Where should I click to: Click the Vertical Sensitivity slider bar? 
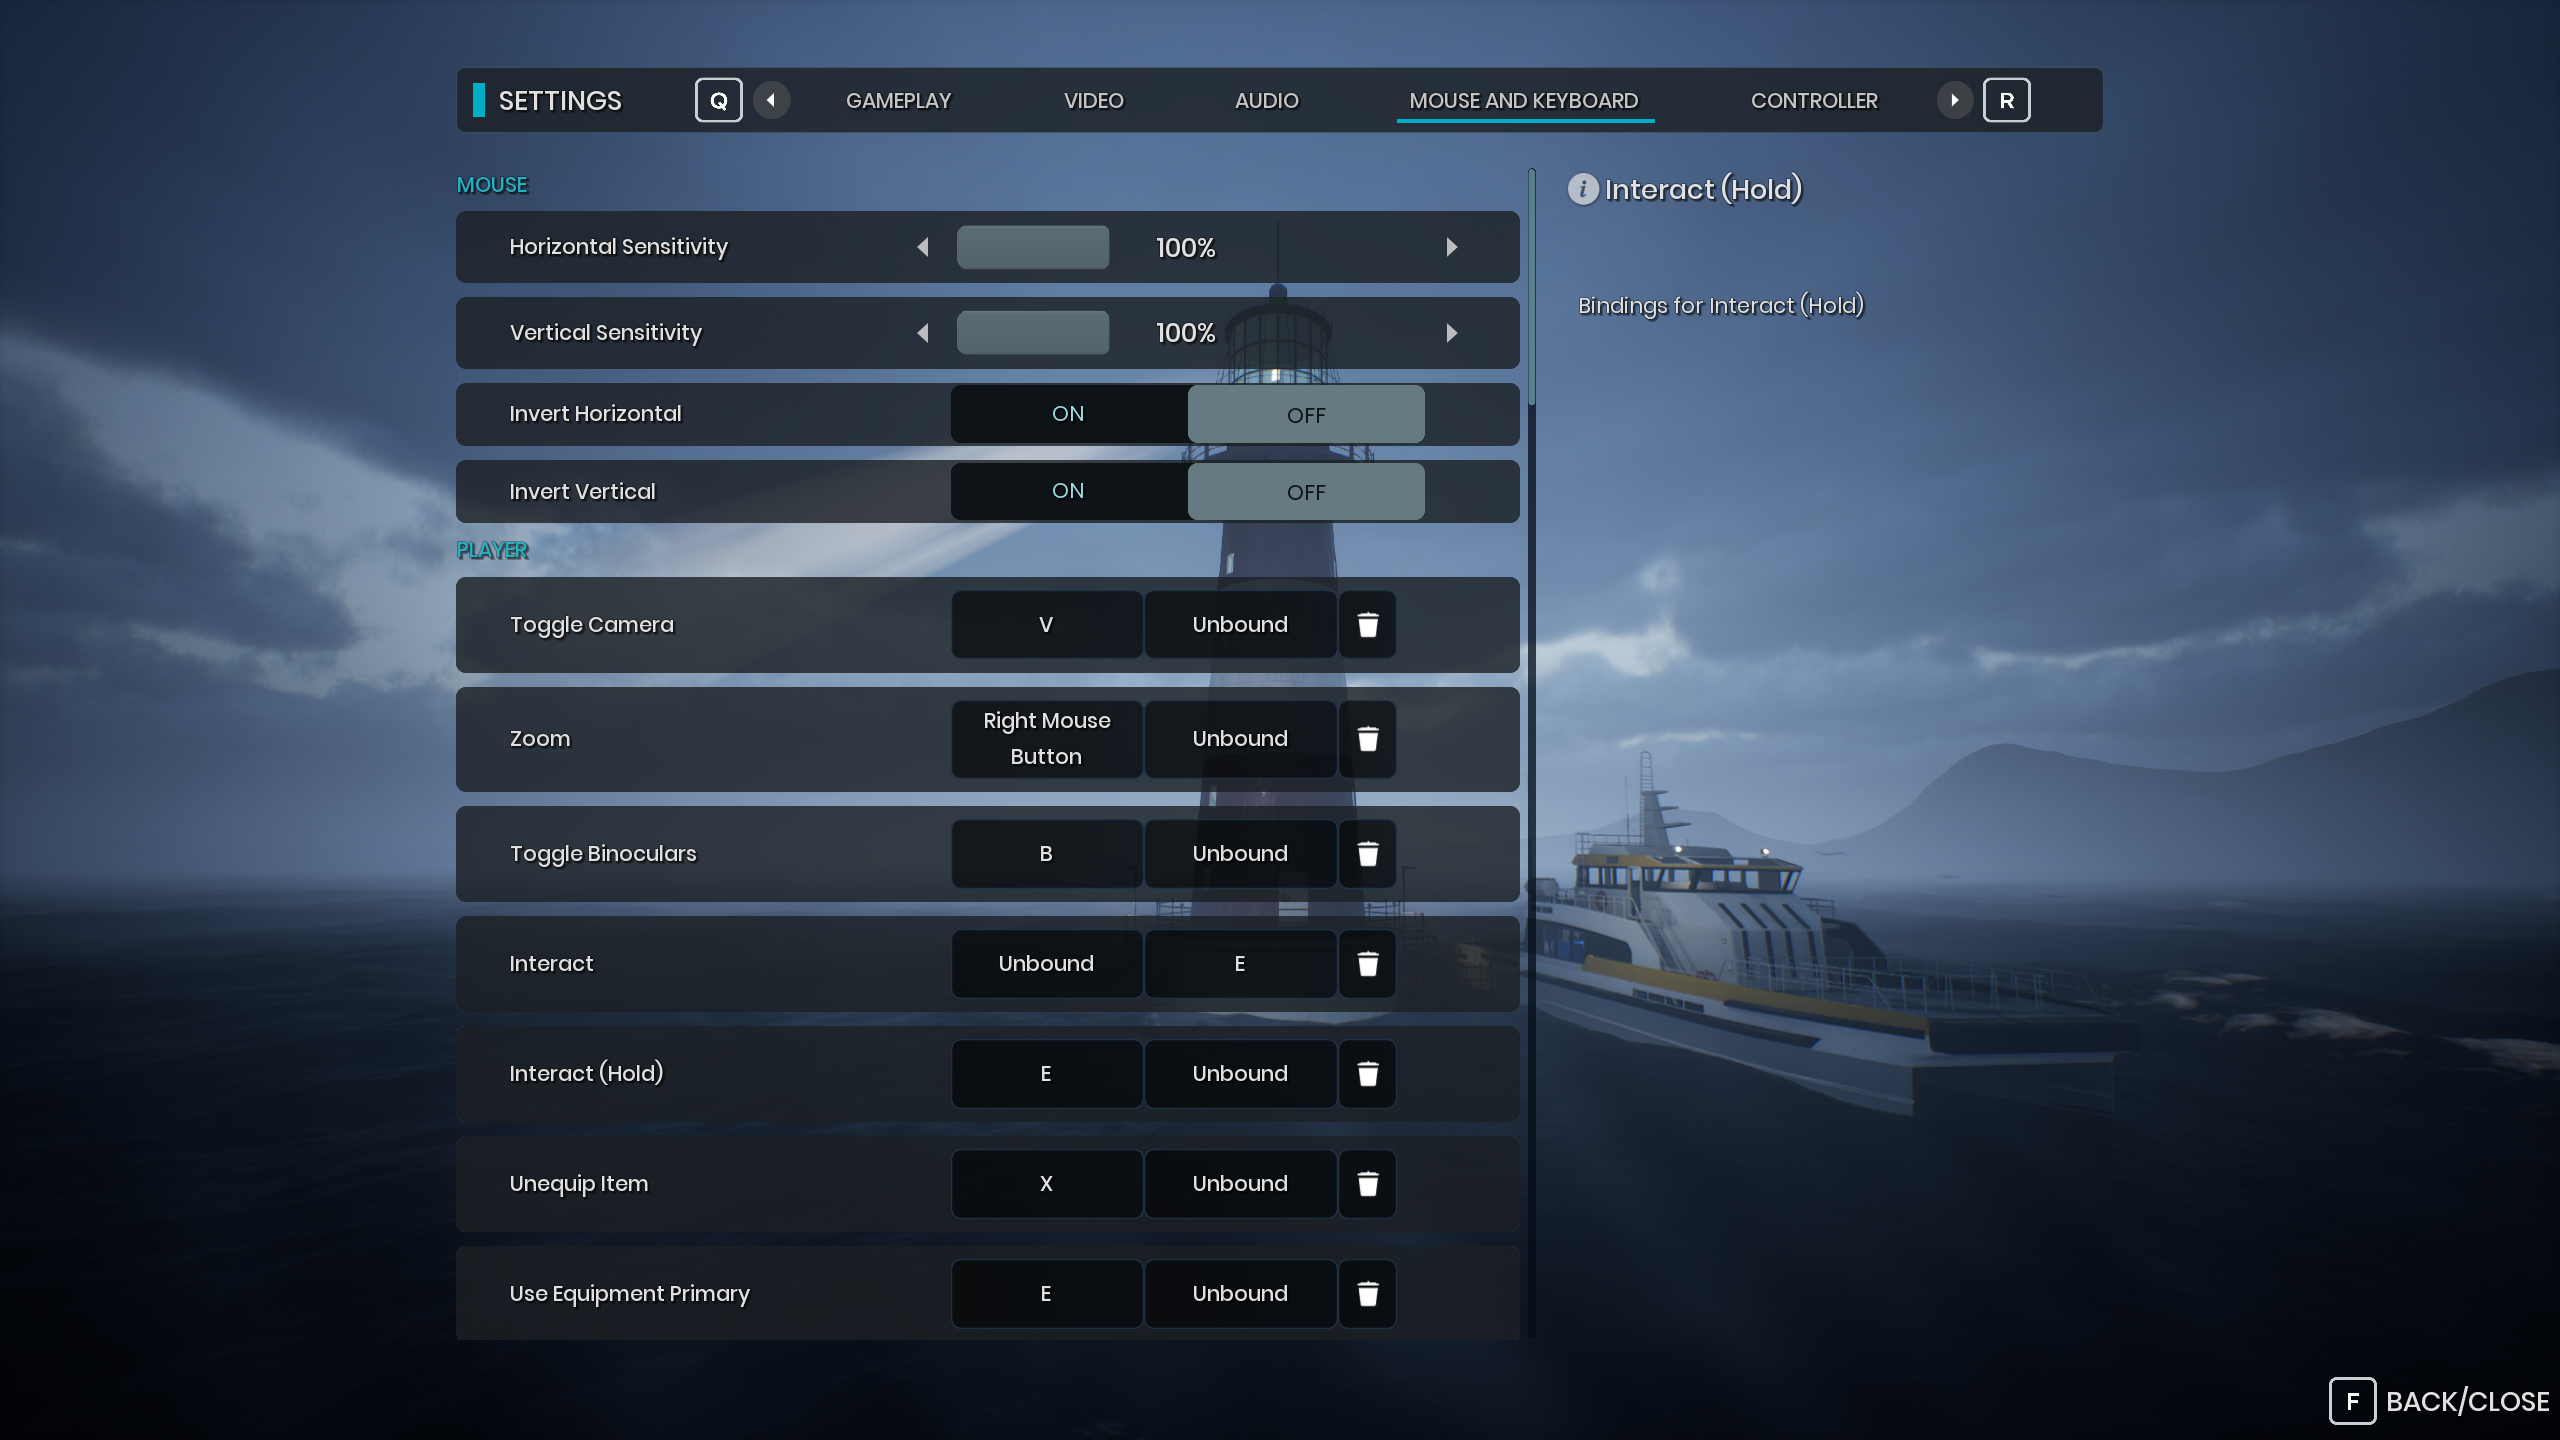[x=1032, y=333]
